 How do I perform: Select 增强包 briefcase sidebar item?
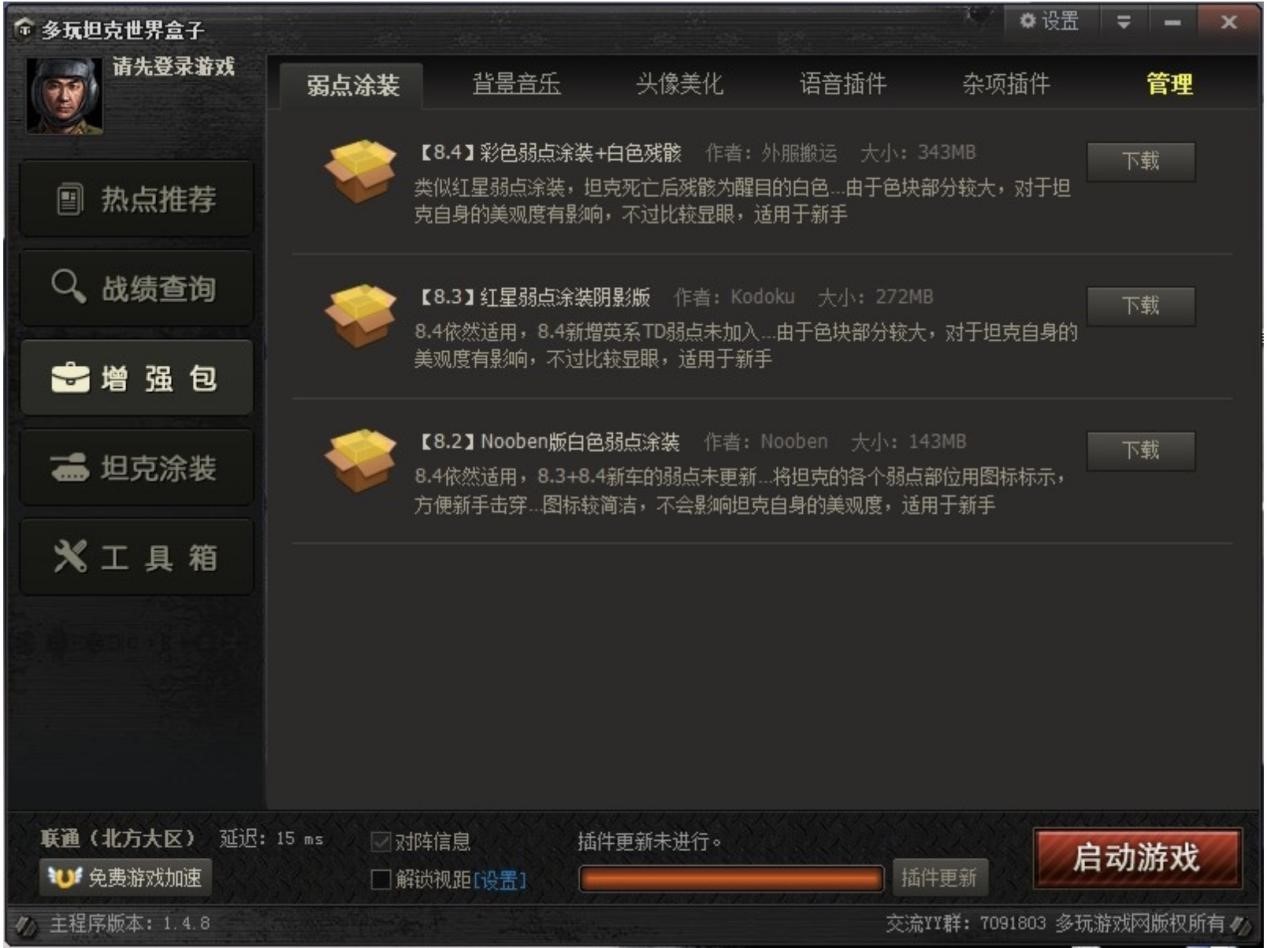pyautogui.click(x=137, y=378)
